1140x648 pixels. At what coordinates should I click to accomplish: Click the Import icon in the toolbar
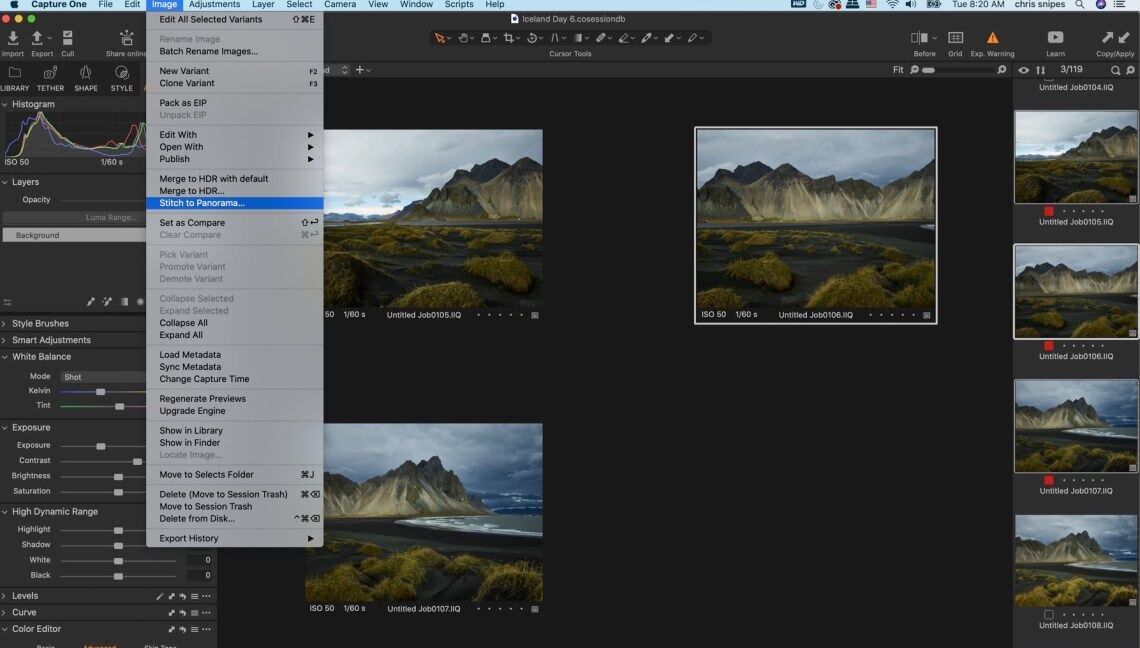click(13, 39)
